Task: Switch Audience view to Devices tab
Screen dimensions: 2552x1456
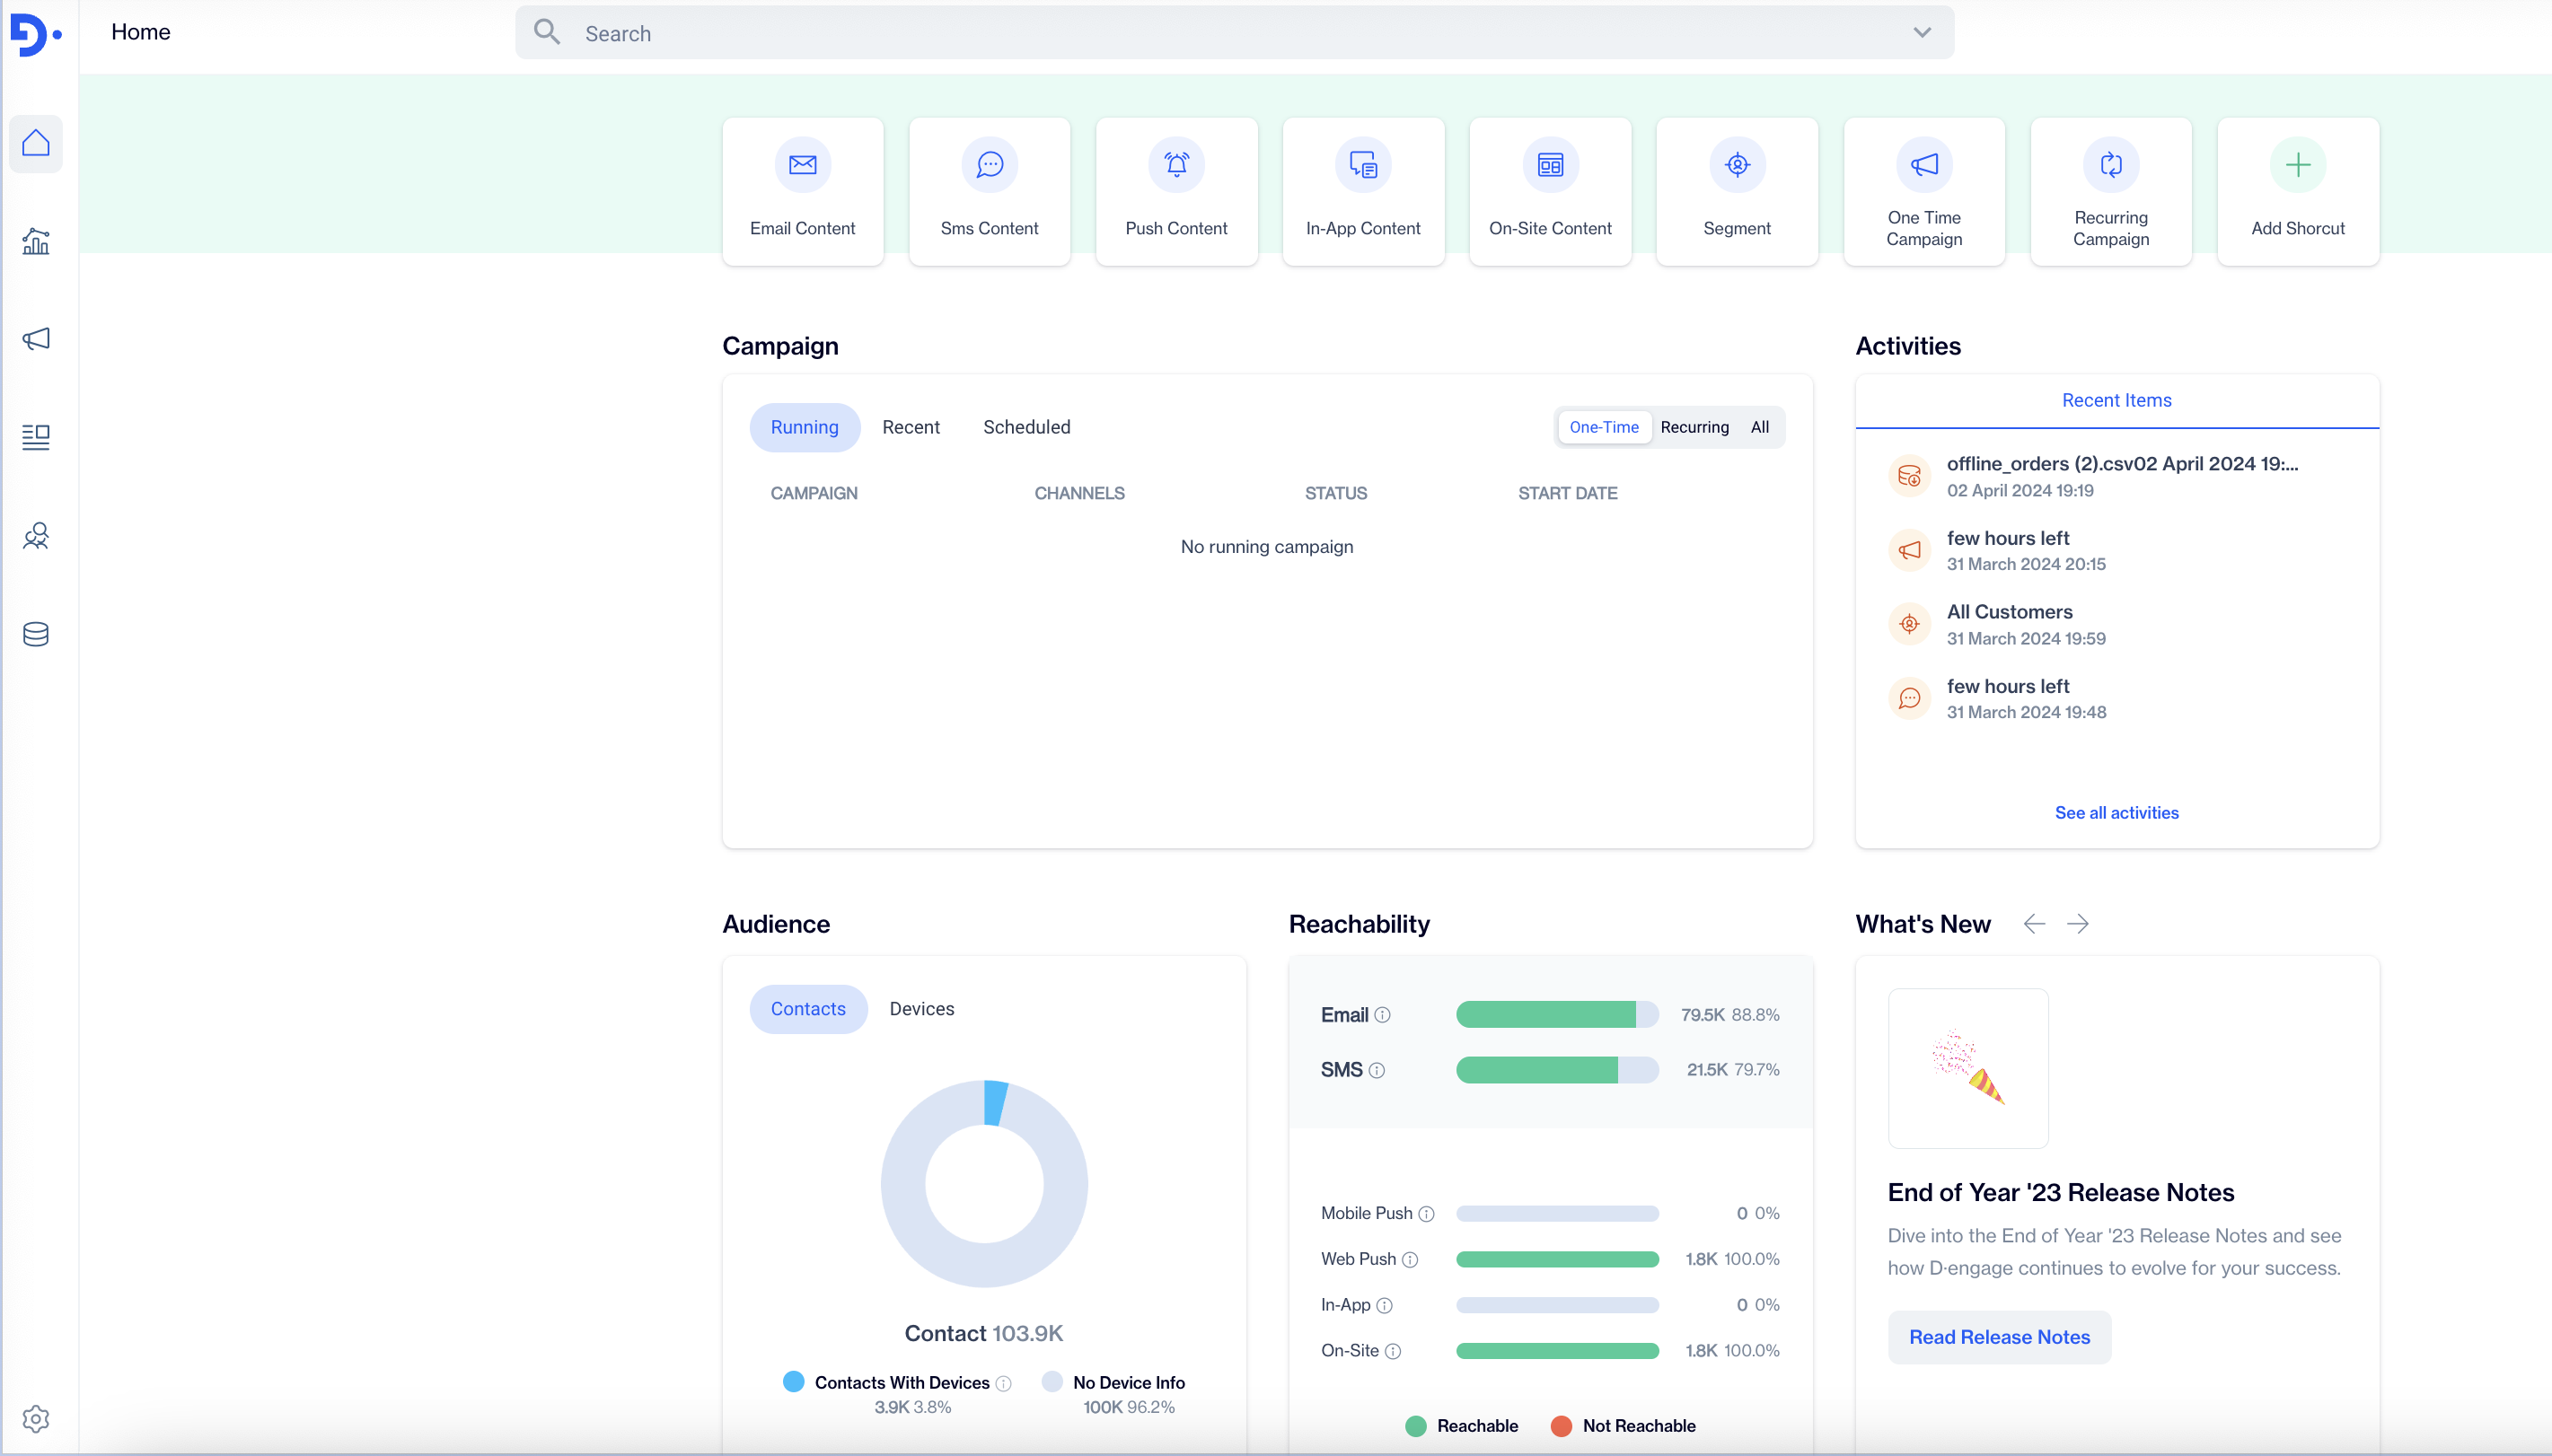Action: point(921,1009)
